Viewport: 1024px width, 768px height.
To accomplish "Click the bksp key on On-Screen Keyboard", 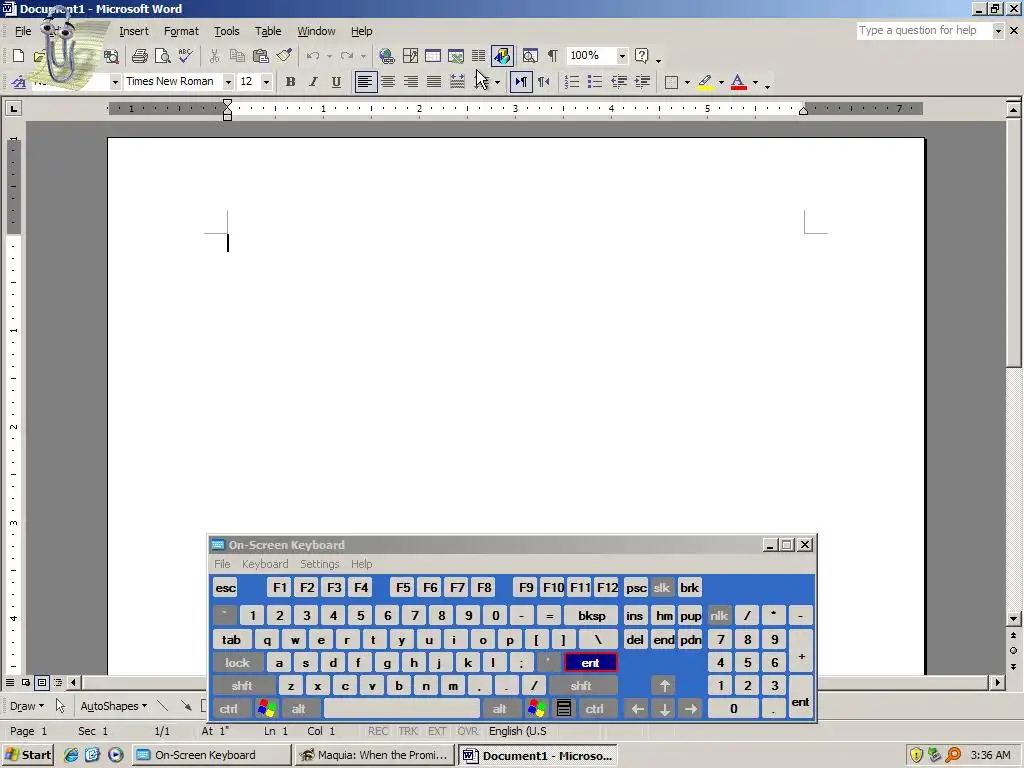I will [x=592, y=615].
